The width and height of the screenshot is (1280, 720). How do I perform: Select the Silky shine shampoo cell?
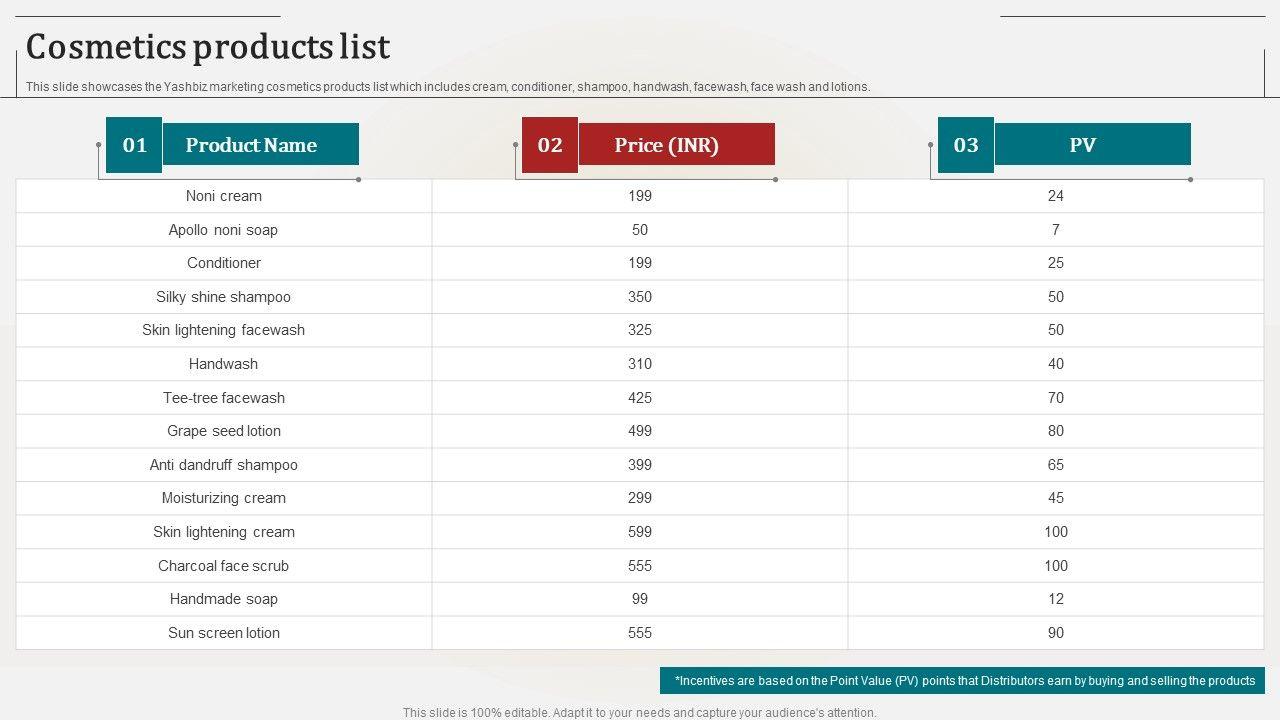pyautogui.click(x=223, y=297)
